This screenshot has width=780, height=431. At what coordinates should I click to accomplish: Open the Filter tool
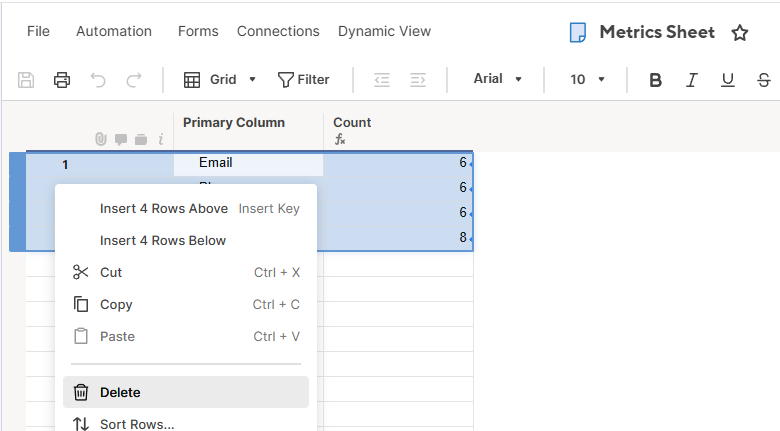tap(303, 80)
